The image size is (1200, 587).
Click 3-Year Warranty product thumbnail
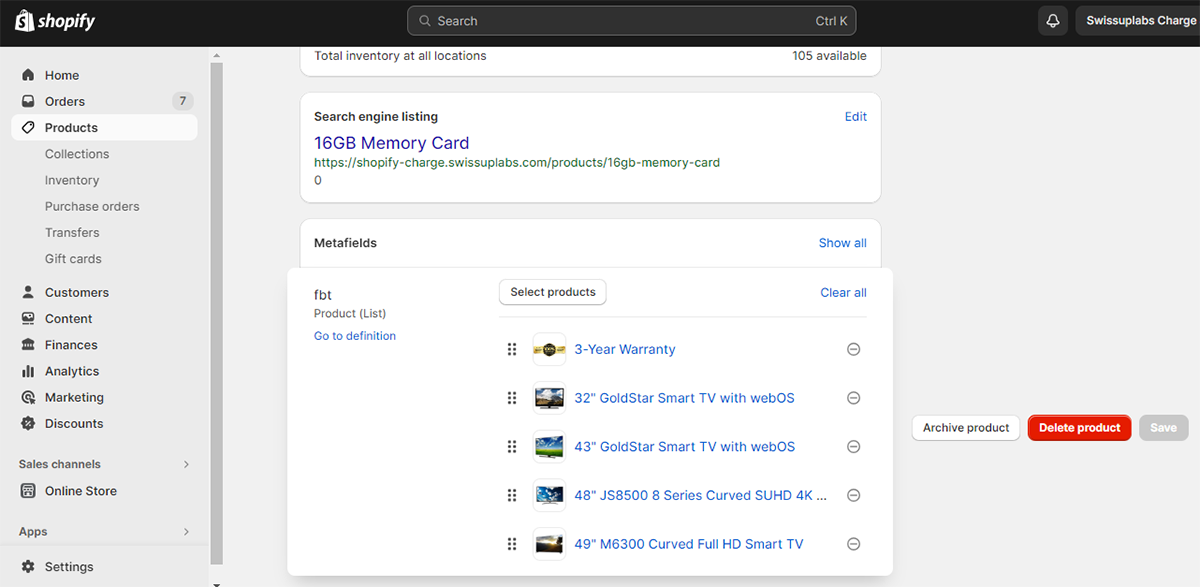[x=549, y=349]
